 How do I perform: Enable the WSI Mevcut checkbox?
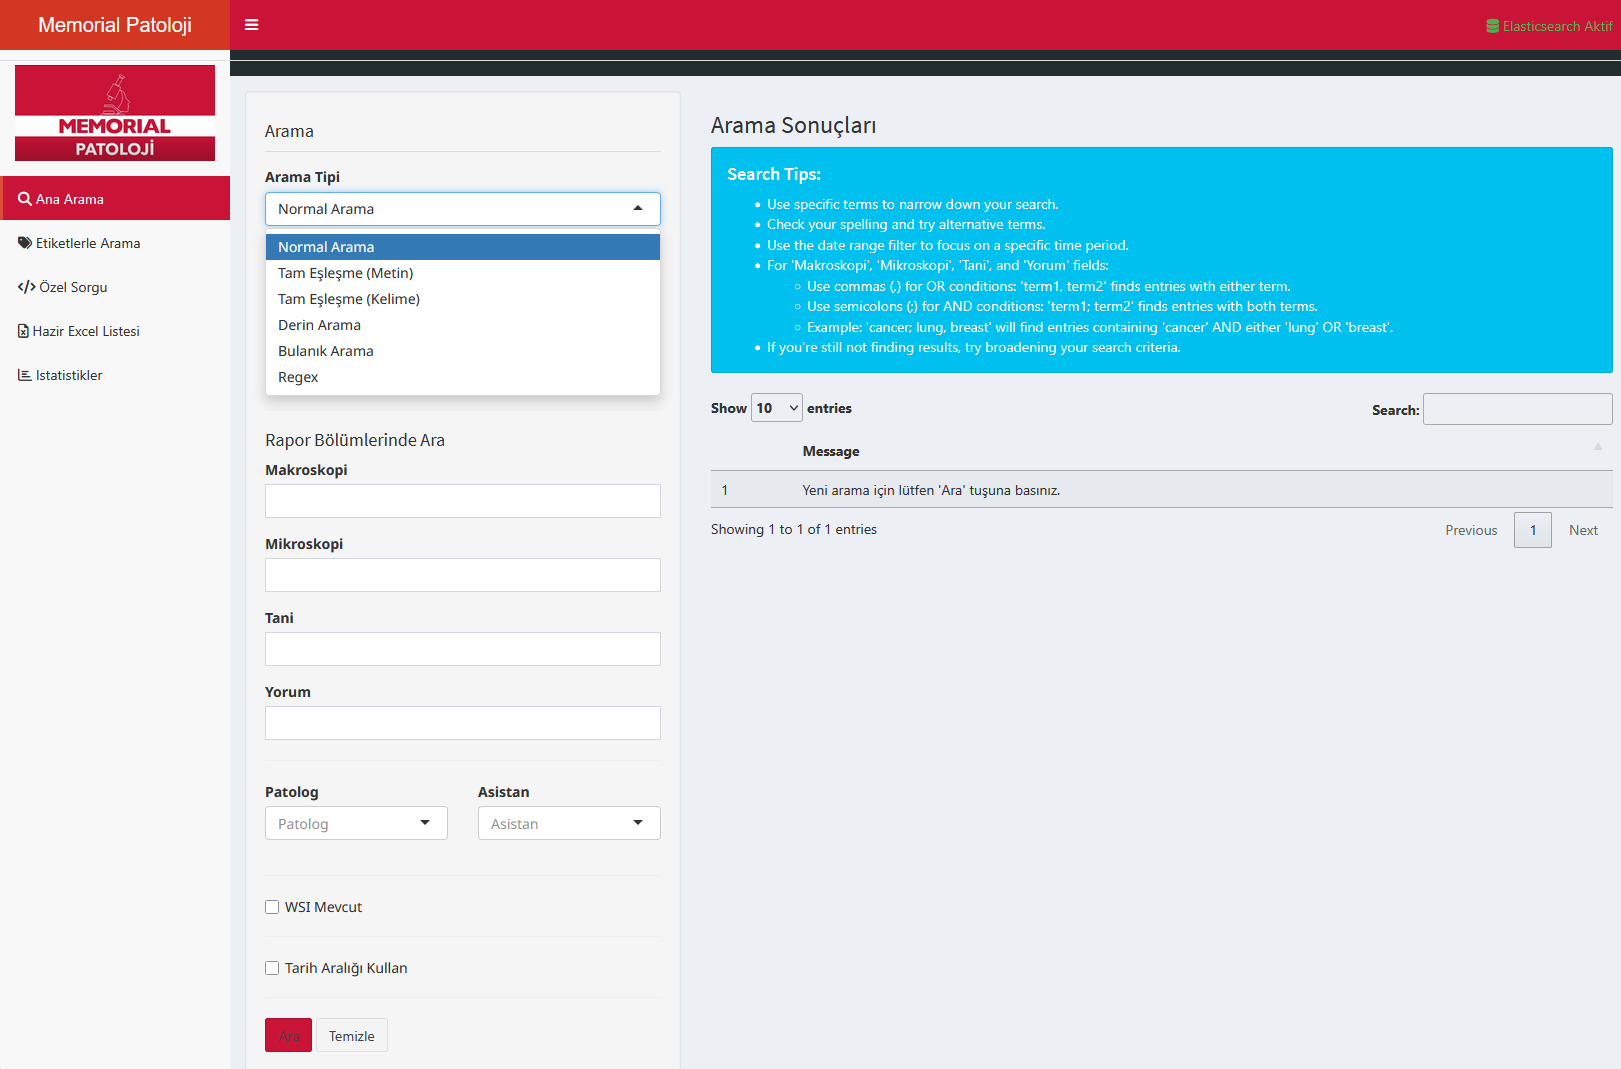click(272, 907)
